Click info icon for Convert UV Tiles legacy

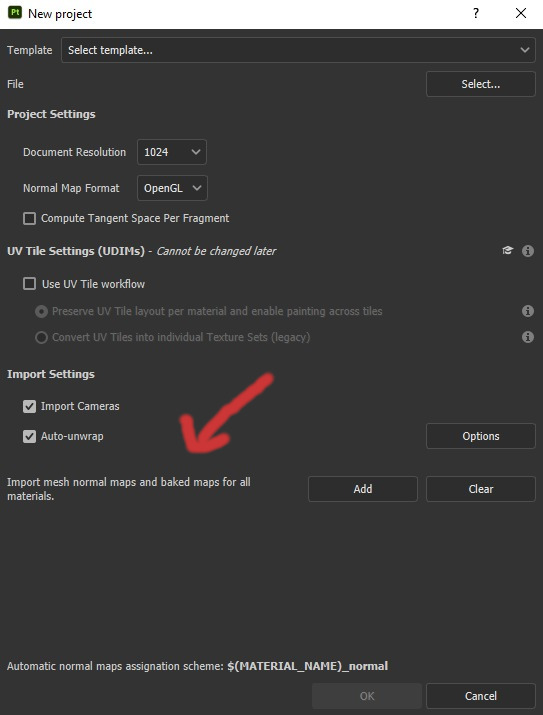click(x=527, y=337)
